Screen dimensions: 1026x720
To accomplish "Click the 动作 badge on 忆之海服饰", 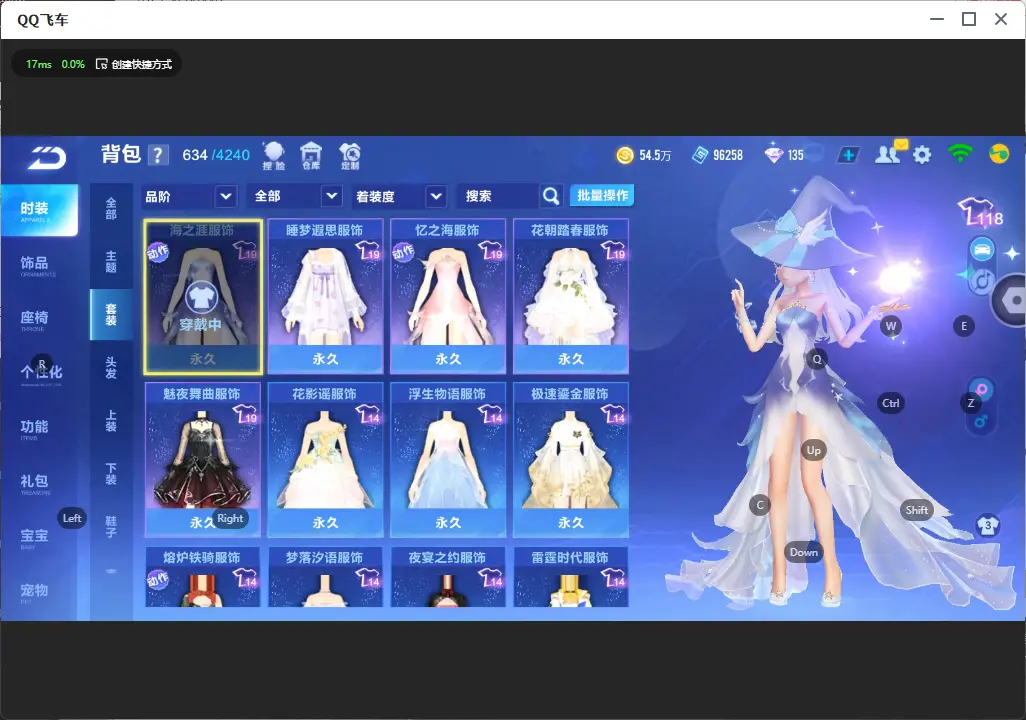I will [403, 252].
